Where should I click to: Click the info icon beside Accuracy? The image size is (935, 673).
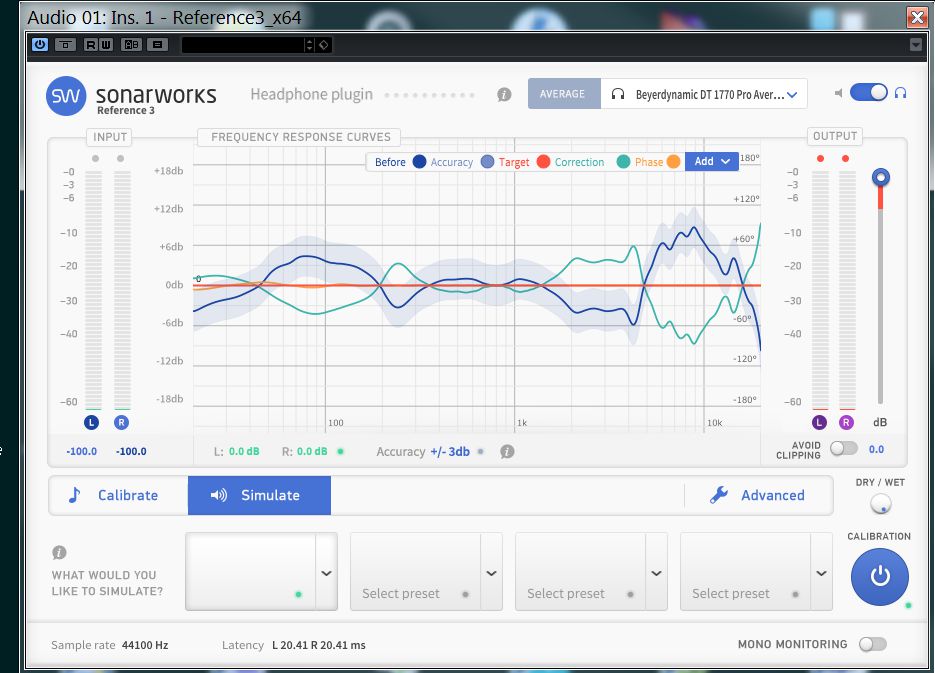coord(507,452)
